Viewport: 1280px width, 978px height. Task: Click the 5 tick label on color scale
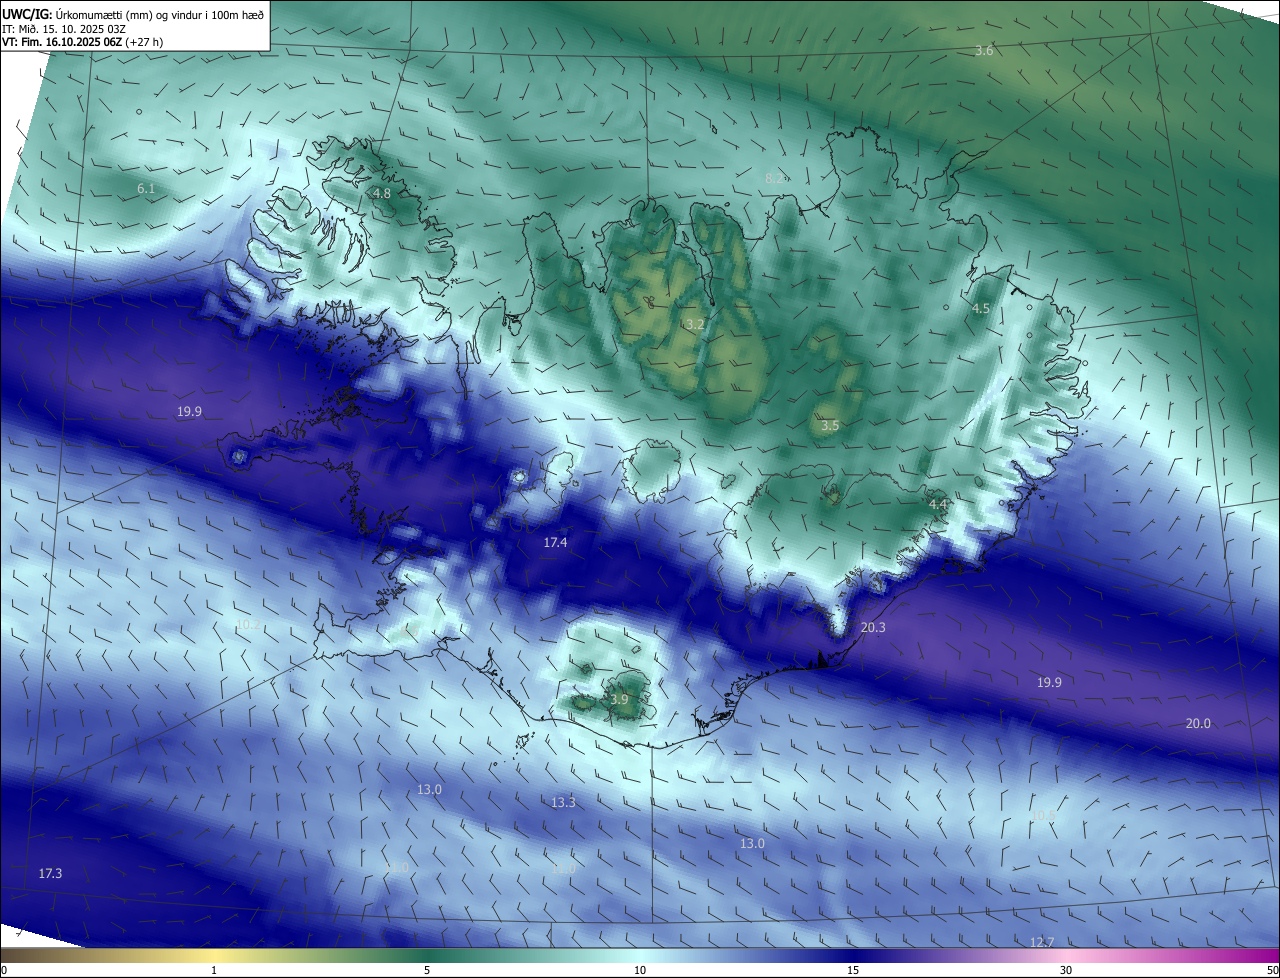pos(427,970)
